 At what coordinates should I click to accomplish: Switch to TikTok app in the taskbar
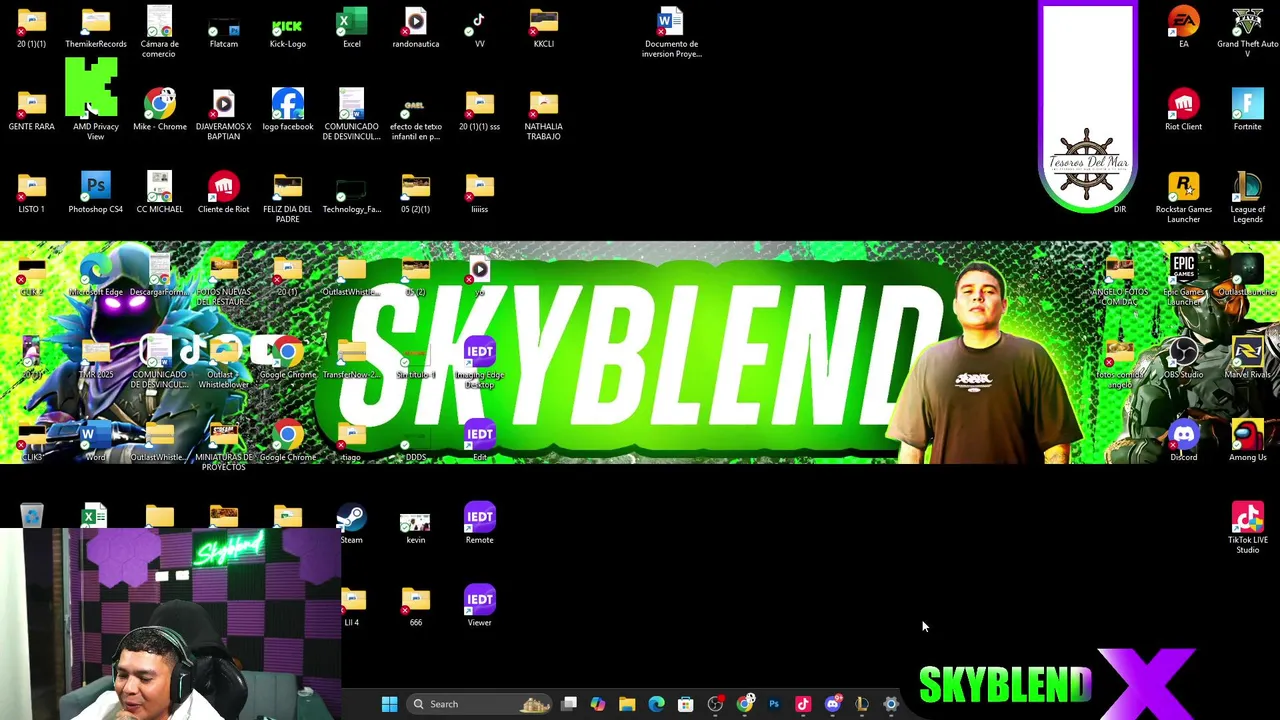pyautogui.click(x=803, y=704)
